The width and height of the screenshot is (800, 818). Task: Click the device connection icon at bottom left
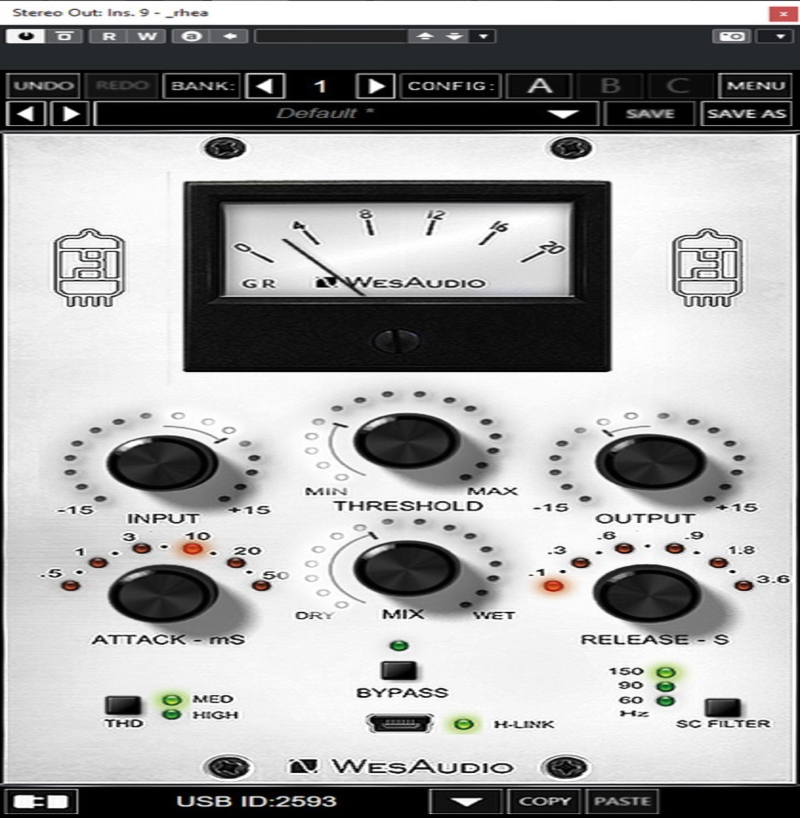point(41,801)
